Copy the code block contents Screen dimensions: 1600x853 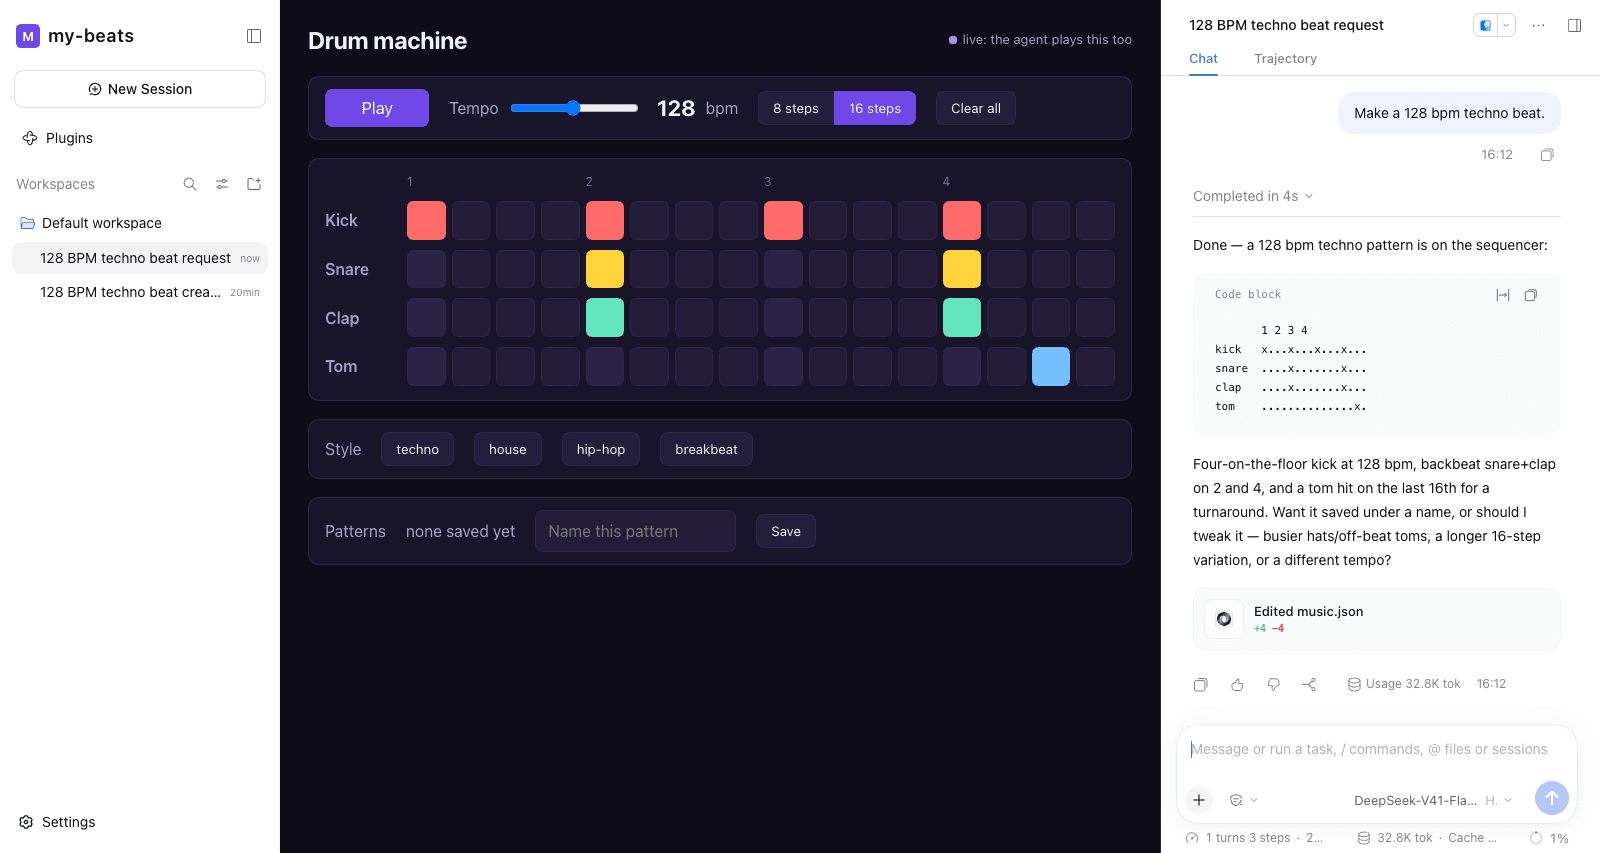[x=1530, y=295]
